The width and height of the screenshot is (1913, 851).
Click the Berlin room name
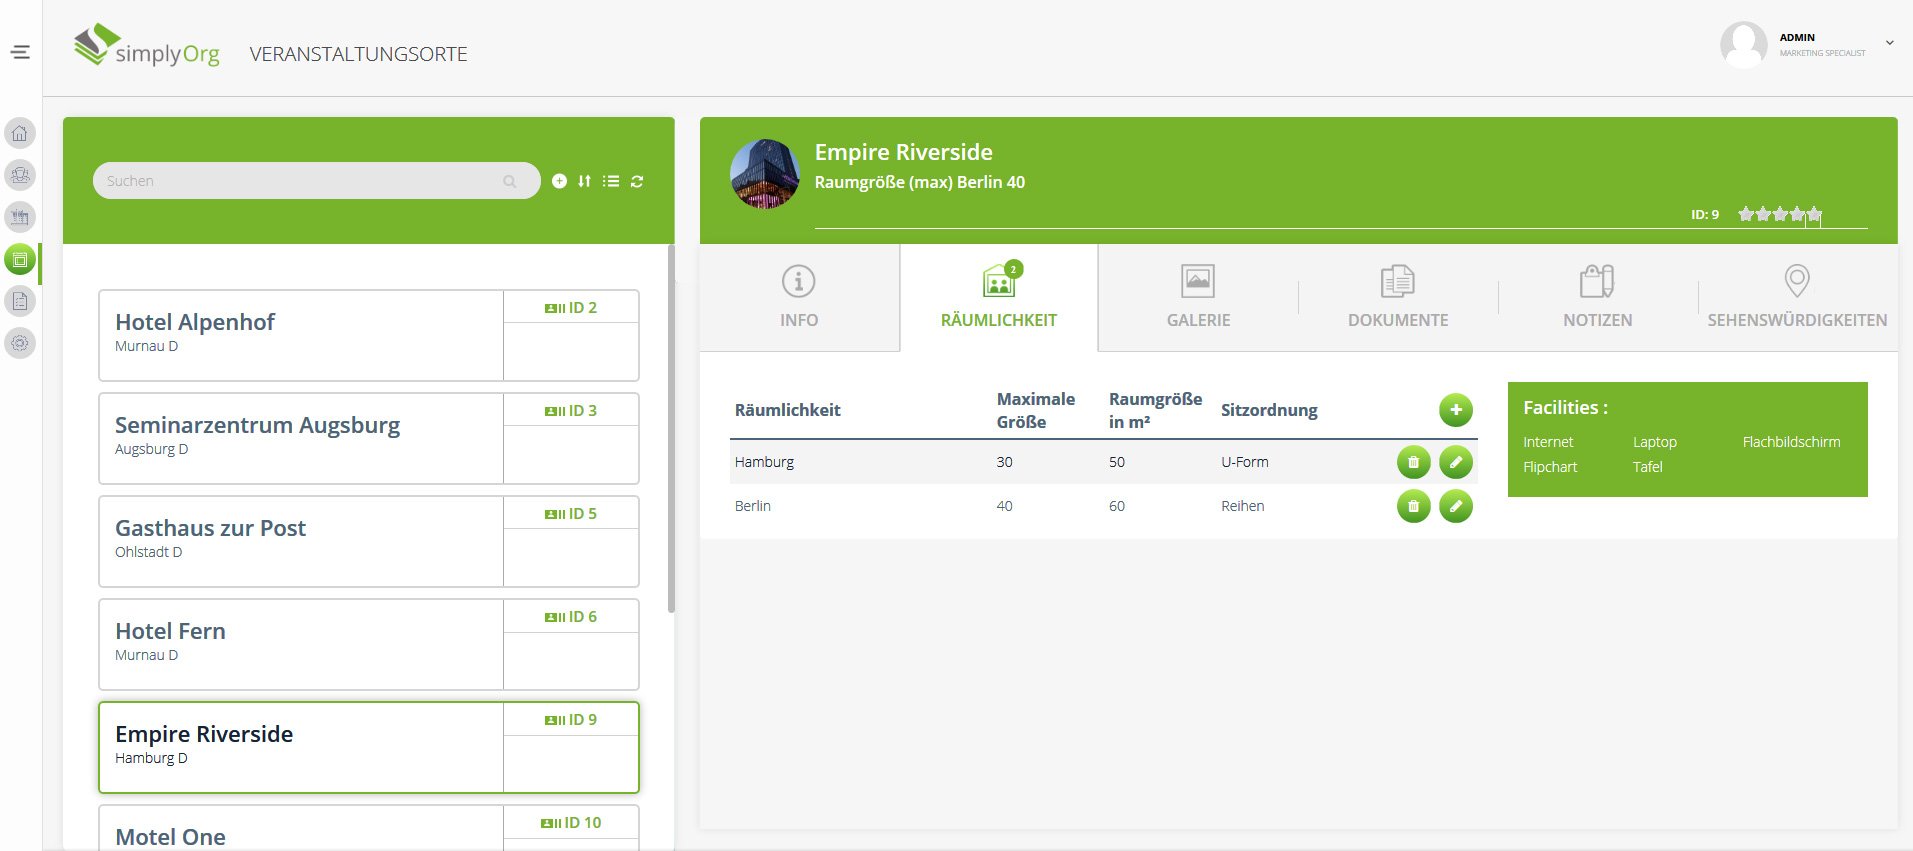tap(753, 506)
